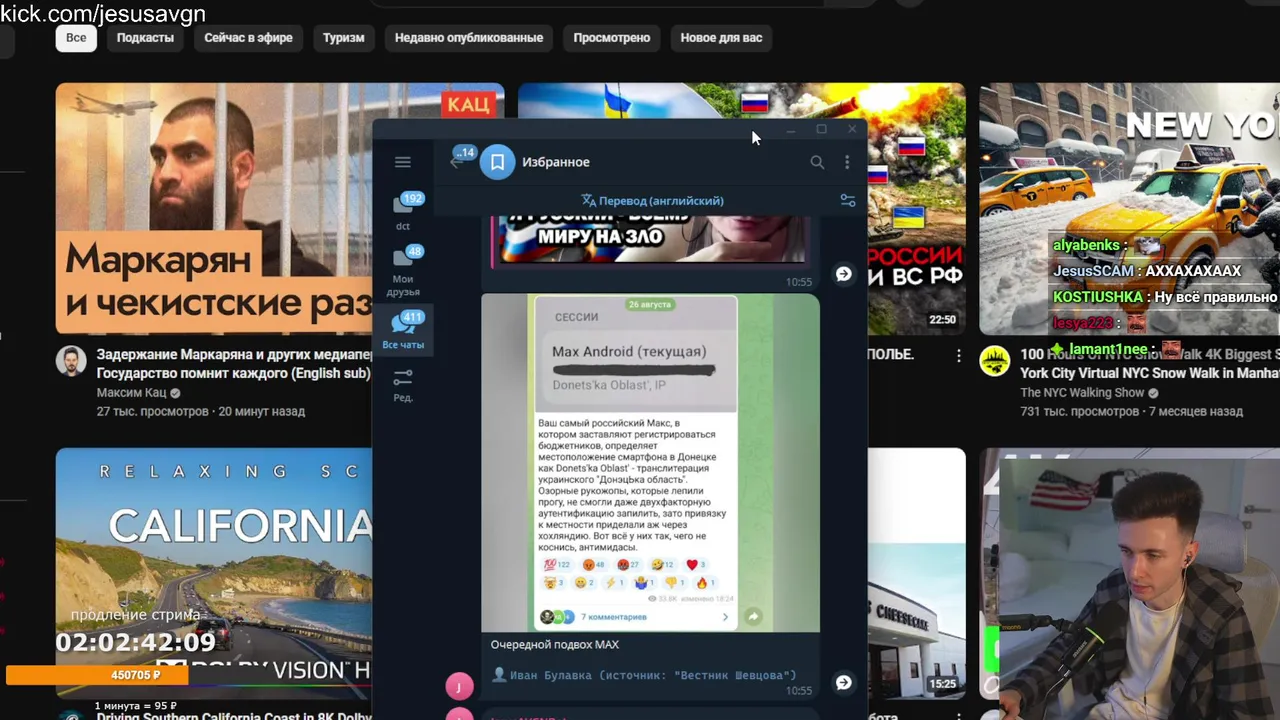Open the Задержание Маркаряна video title

(x=235, y=363)
